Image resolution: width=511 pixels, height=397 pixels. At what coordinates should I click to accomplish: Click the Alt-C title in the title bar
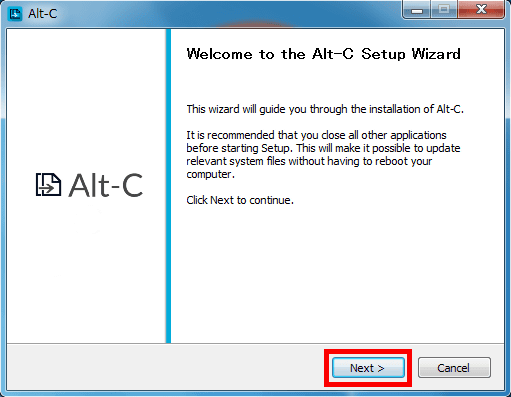click(43, 14)
